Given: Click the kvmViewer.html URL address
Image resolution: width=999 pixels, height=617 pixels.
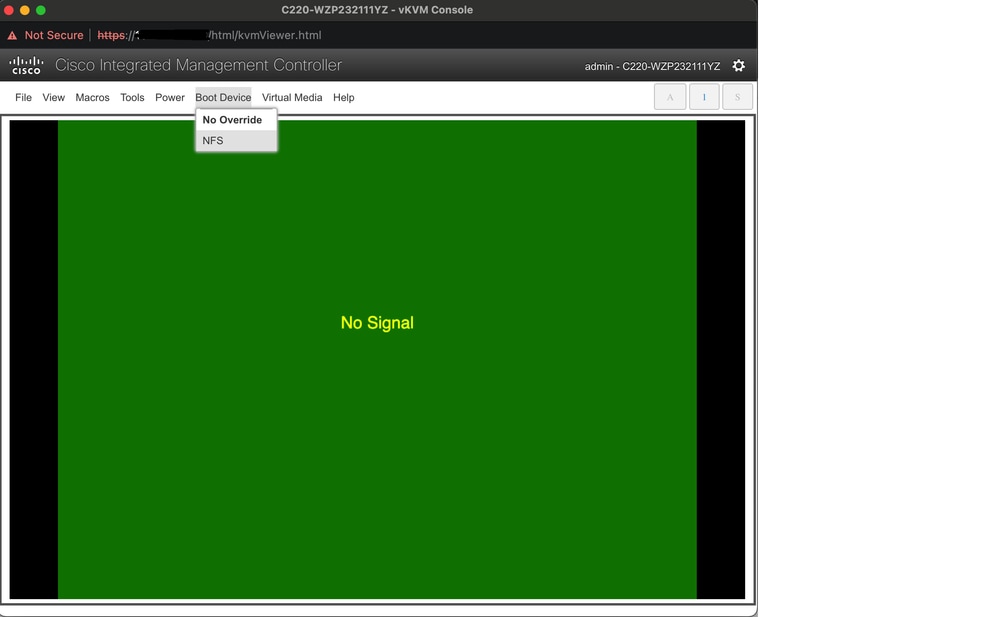Looking at the screenshot, I should tap(209, 36).
